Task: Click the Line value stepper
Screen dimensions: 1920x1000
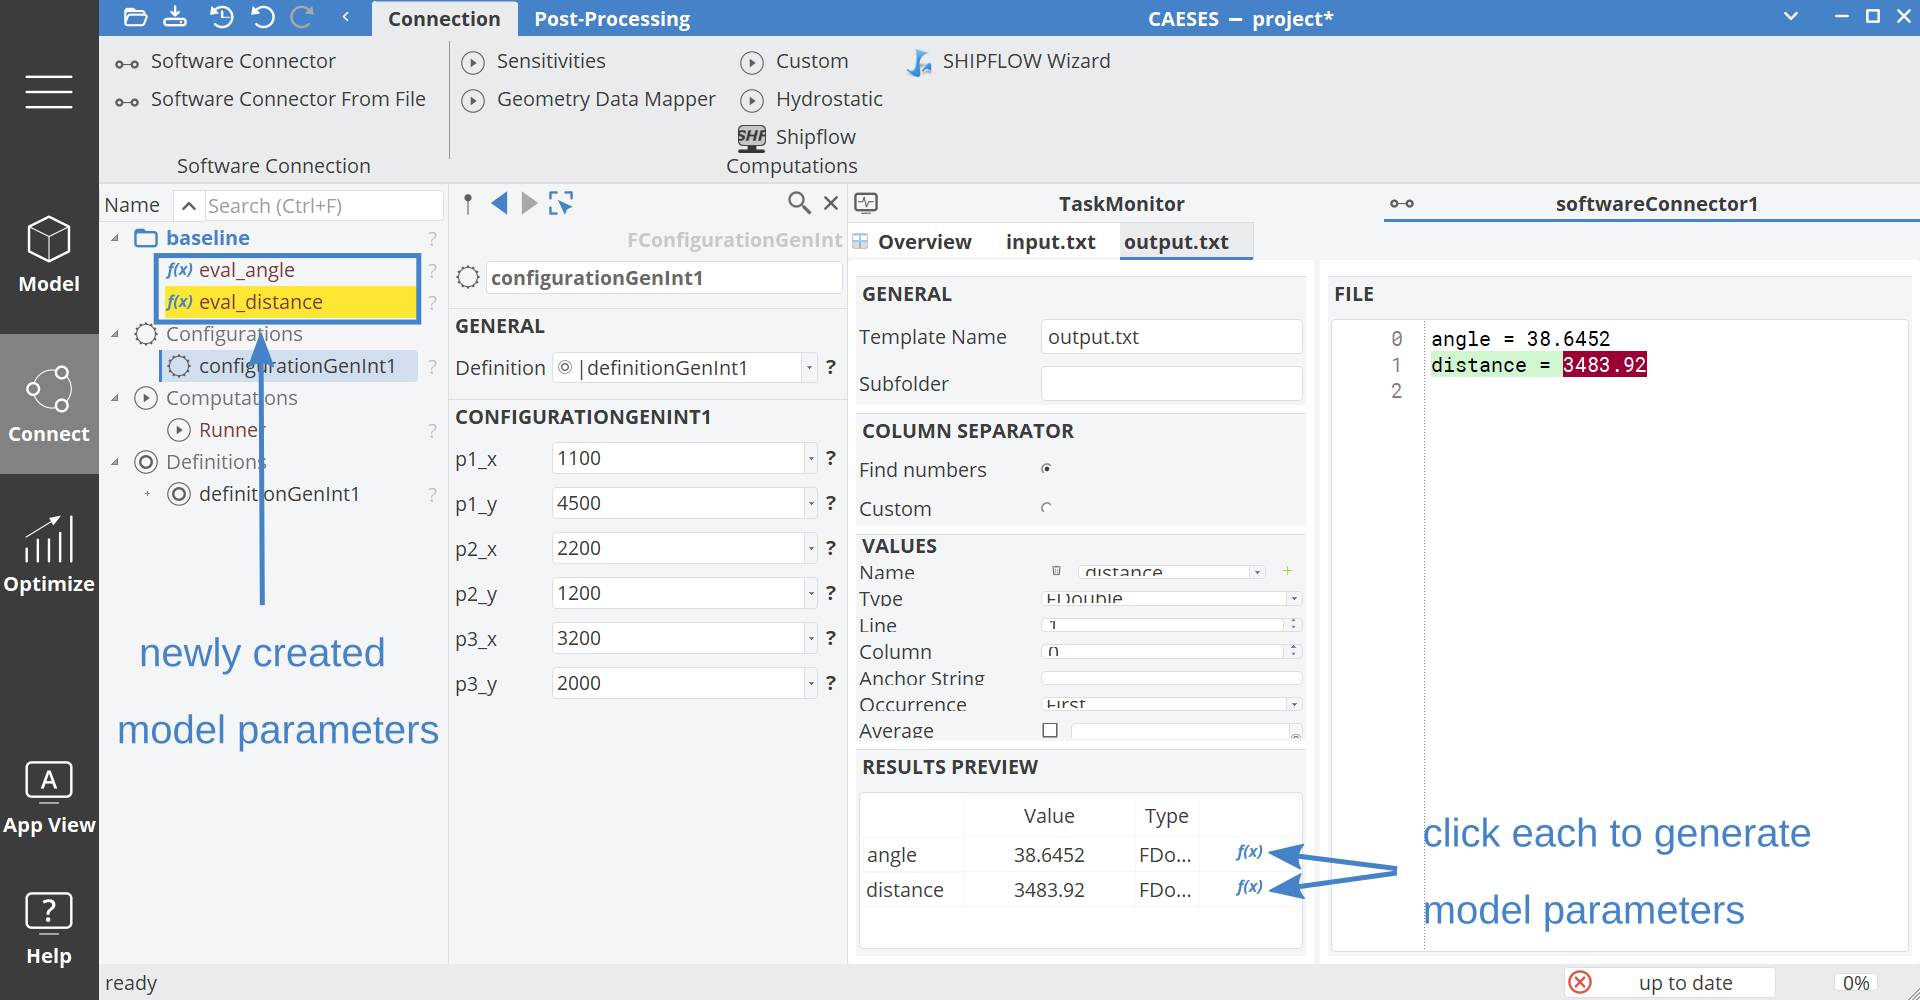Action: point(1293,624)
